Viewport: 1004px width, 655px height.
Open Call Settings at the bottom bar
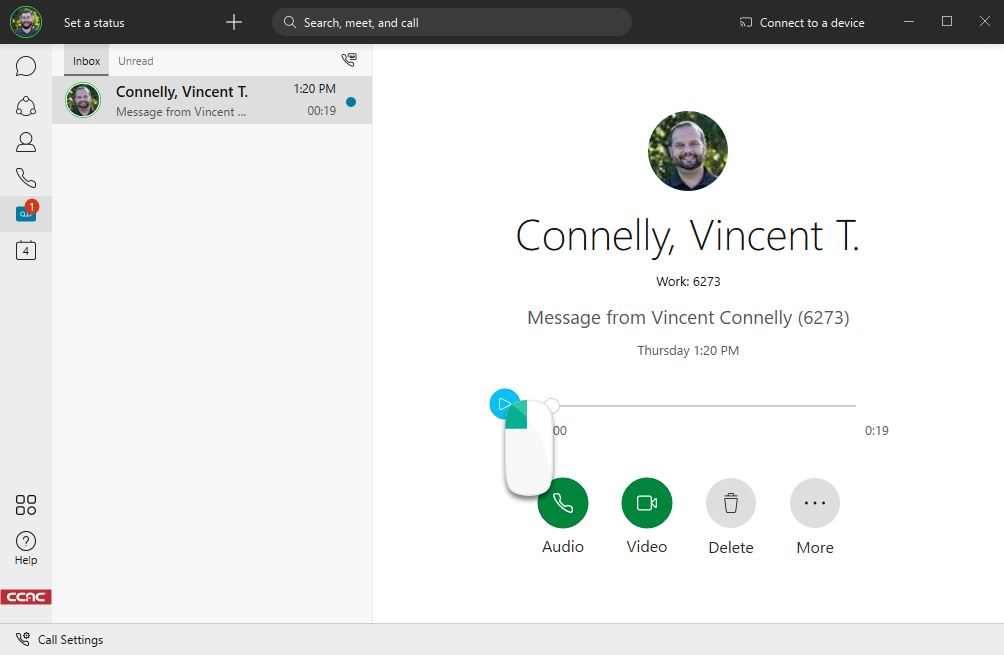click(x=59, y=639)
